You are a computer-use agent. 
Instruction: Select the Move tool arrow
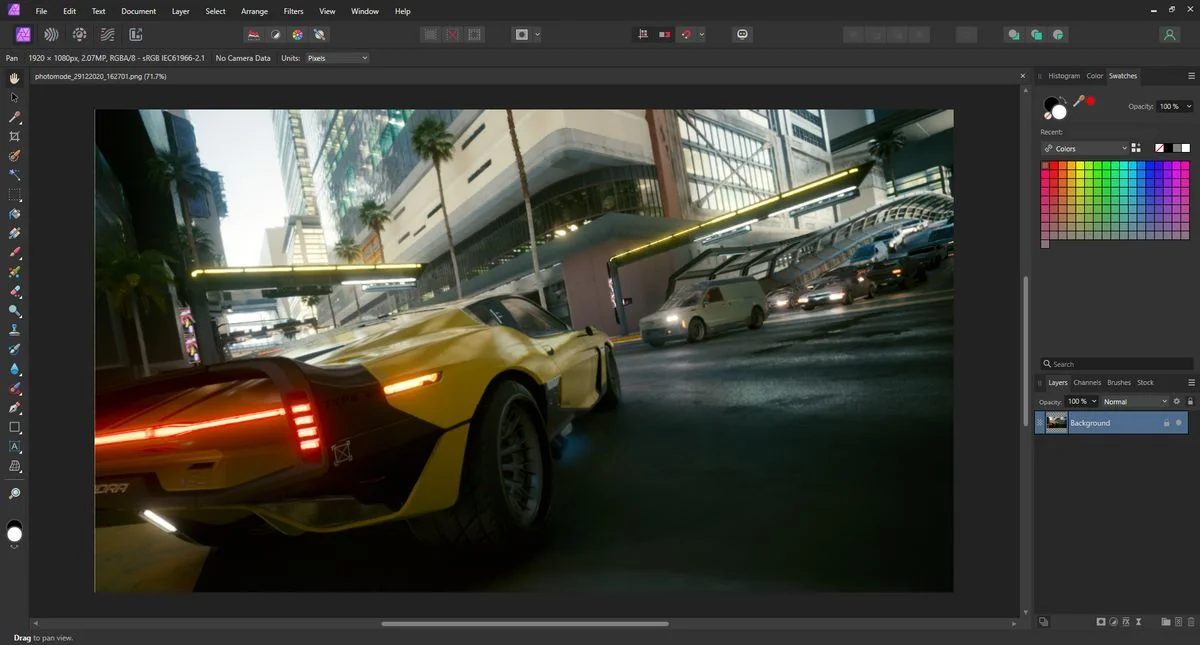pos(14,97)
